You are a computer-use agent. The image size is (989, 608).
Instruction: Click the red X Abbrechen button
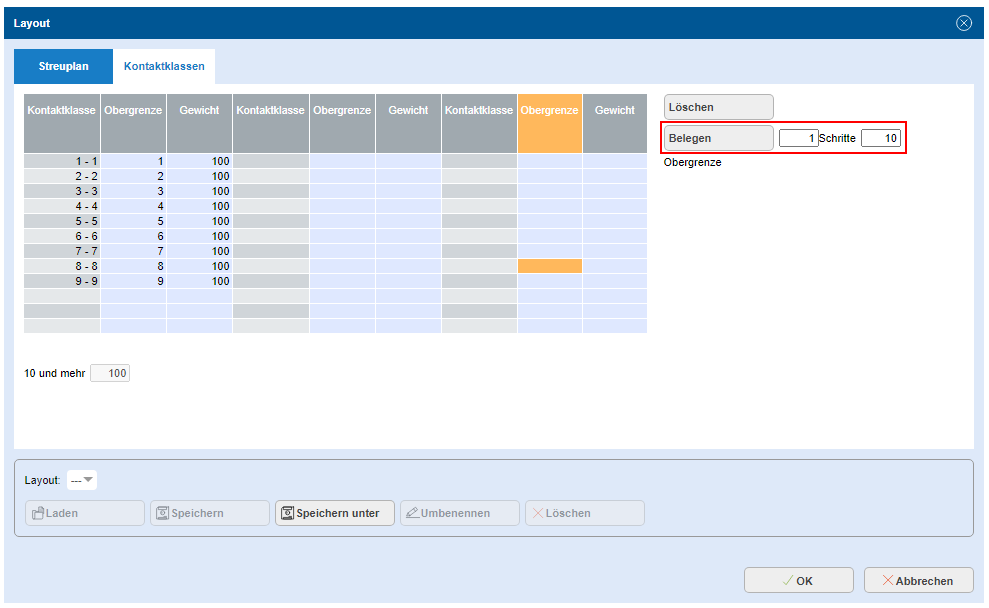click(x=921, y=580)
